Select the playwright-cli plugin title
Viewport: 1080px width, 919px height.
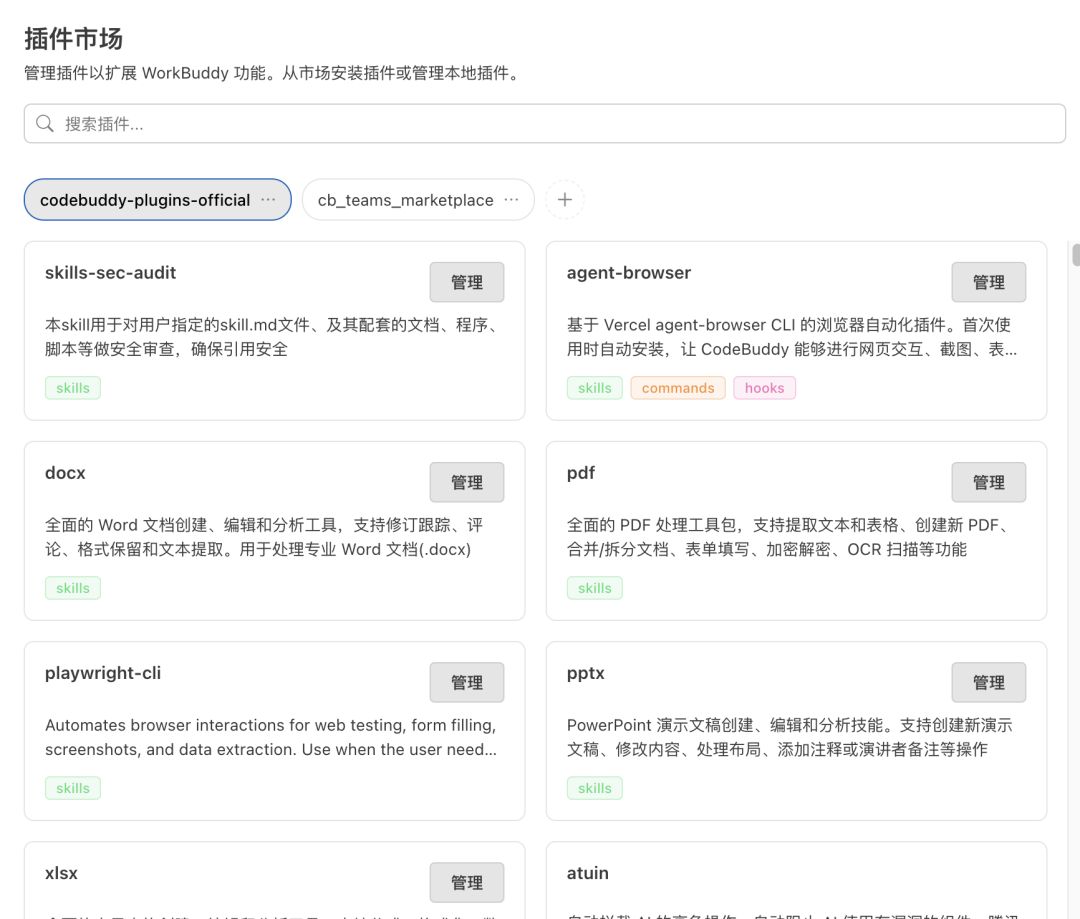[x=103, y=673]
